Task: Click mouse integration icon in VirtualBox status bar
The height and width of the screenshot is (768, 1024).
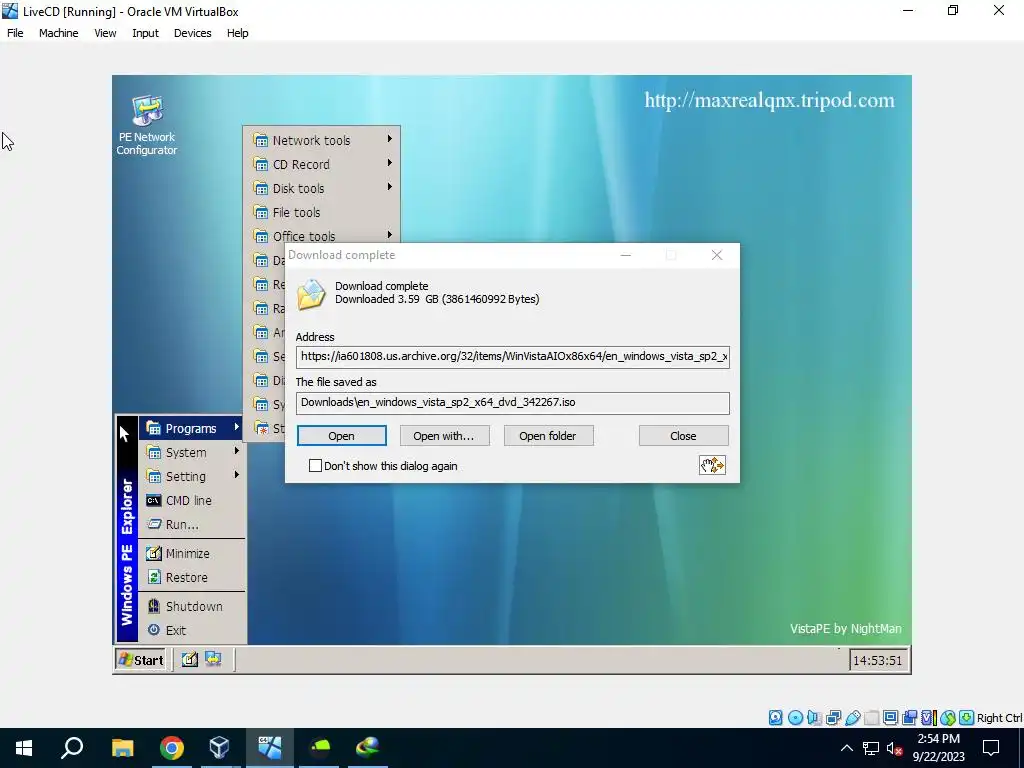Action: 948,718
